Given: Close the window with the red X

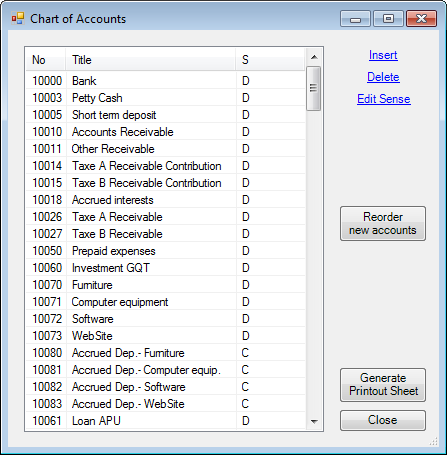Looking at the screenshot, I should 421,19.
